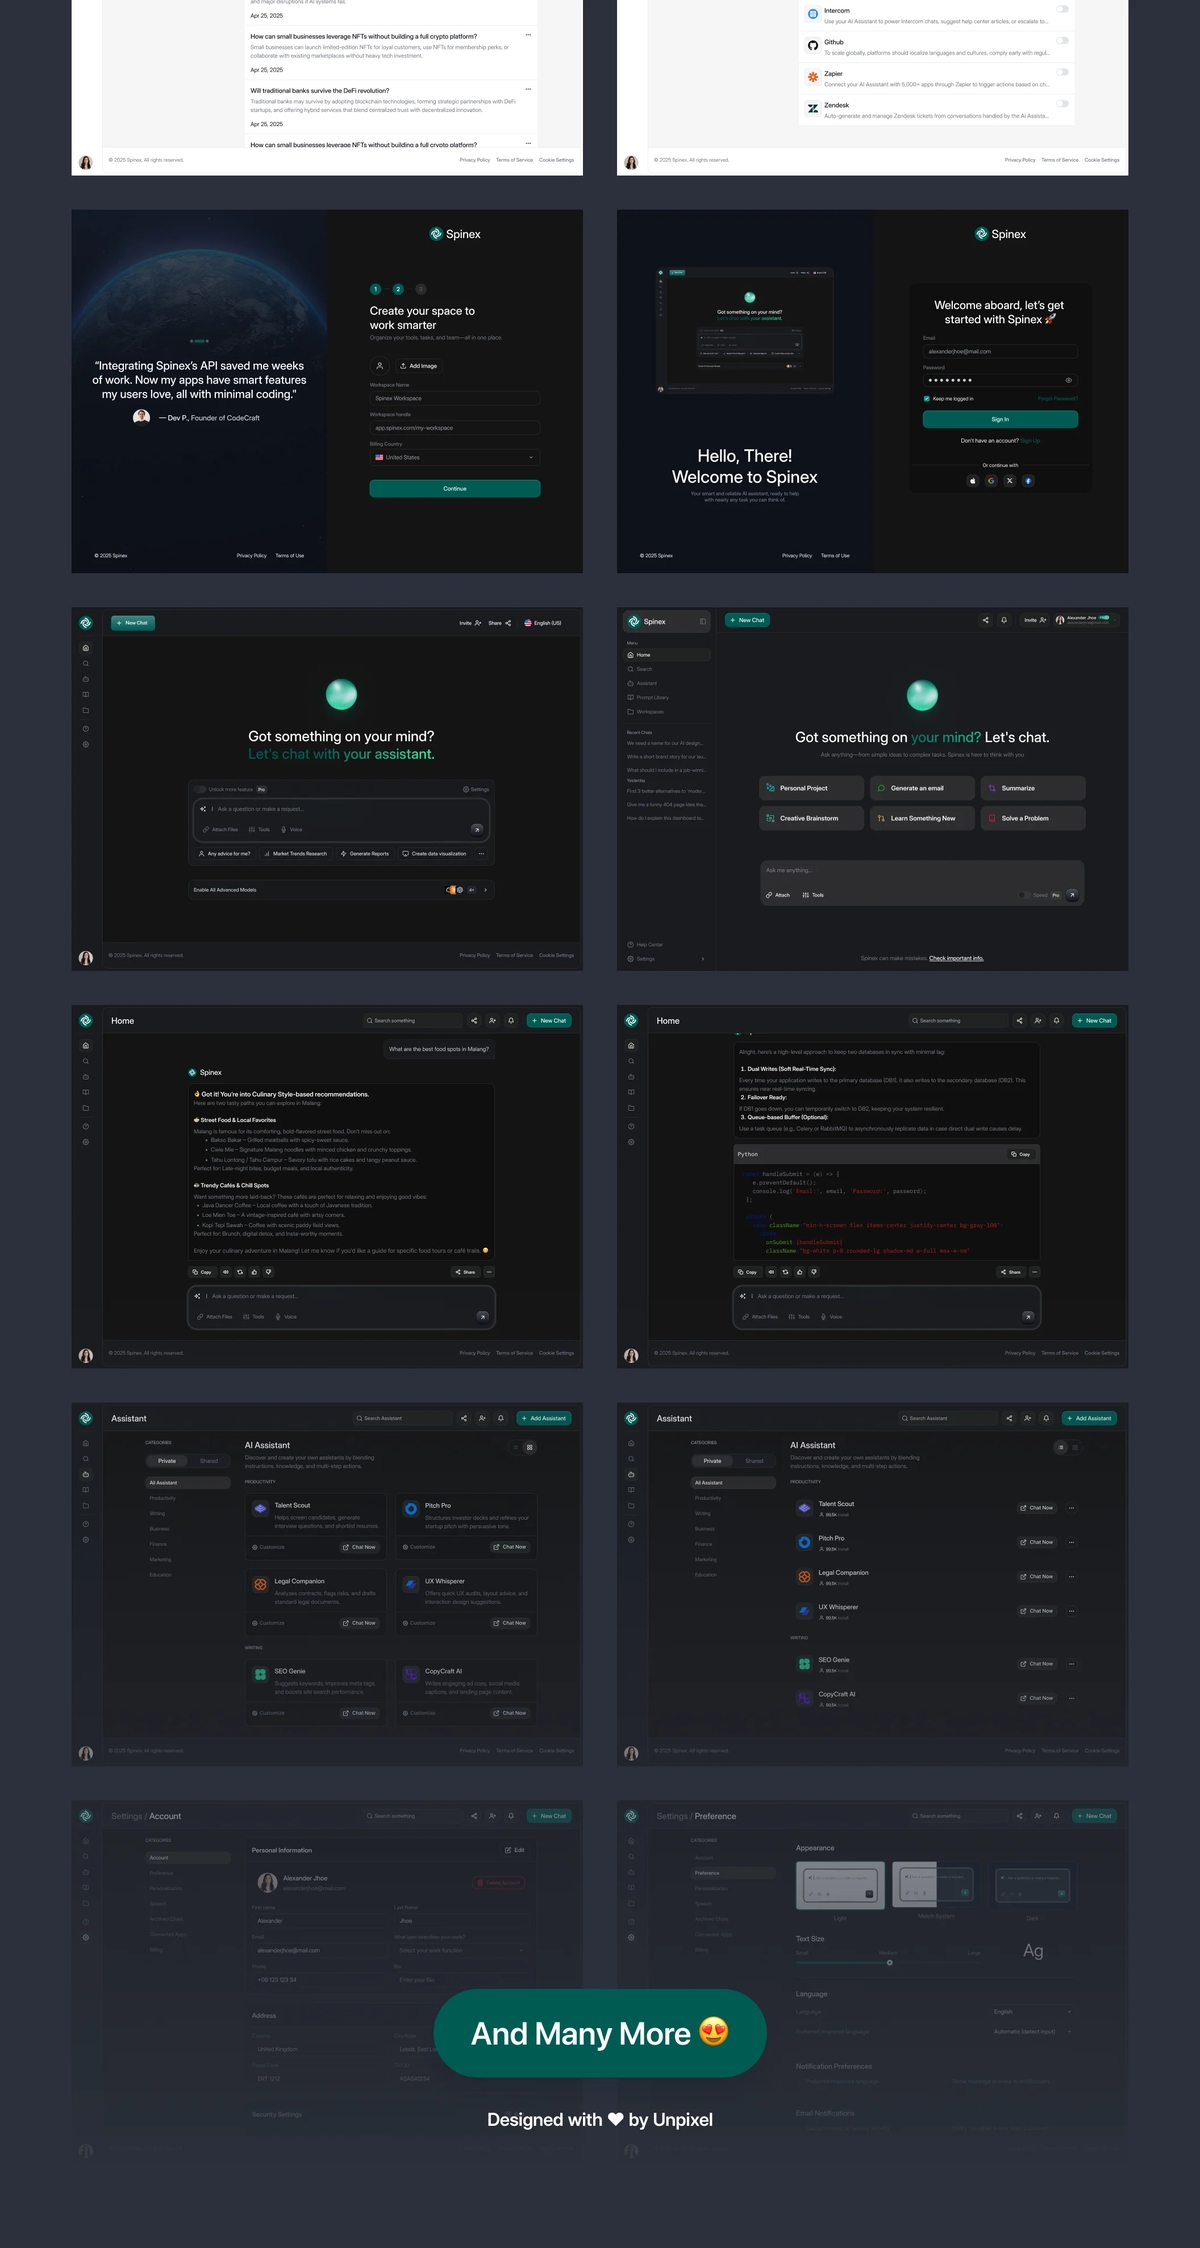Click the Pitch Pro icon in grid view
Screen dimensions: 1200x2248
[411, 1509]
